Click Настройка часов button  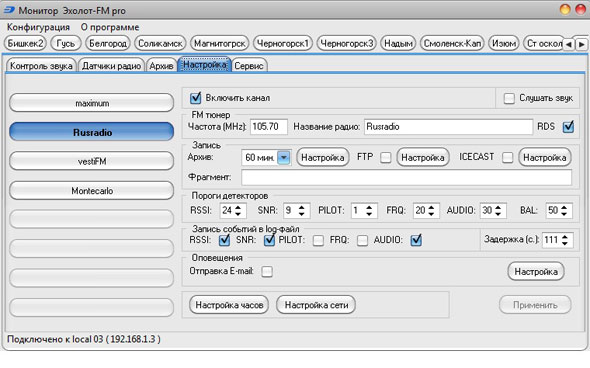tap(229, 305)
